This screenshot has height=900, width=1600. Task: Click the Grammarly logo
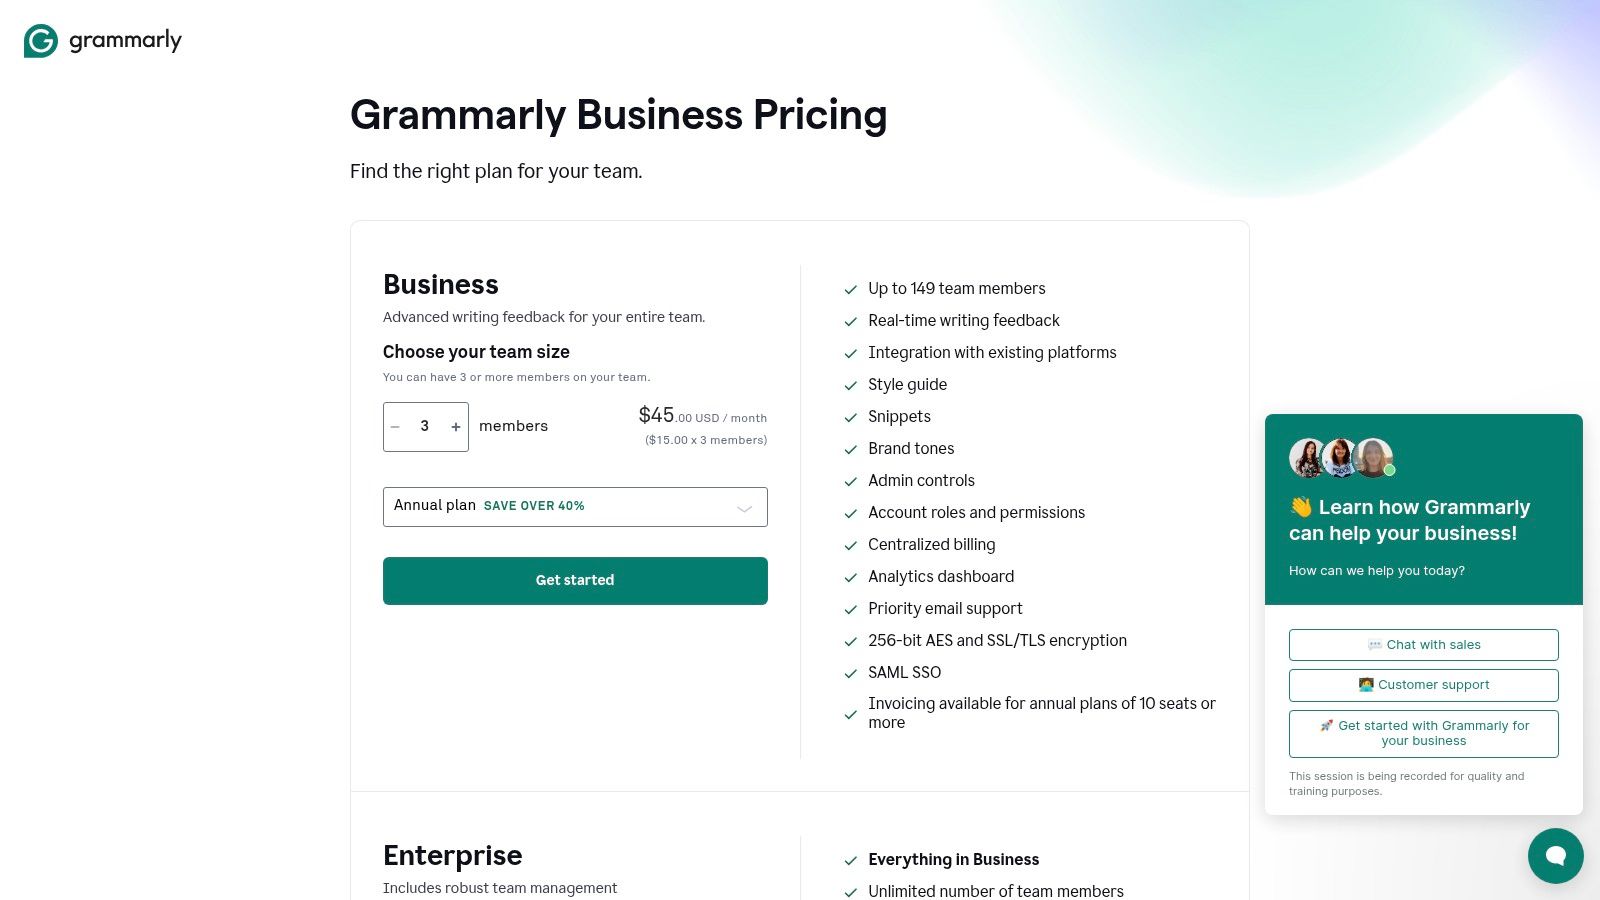pos(102,40)
